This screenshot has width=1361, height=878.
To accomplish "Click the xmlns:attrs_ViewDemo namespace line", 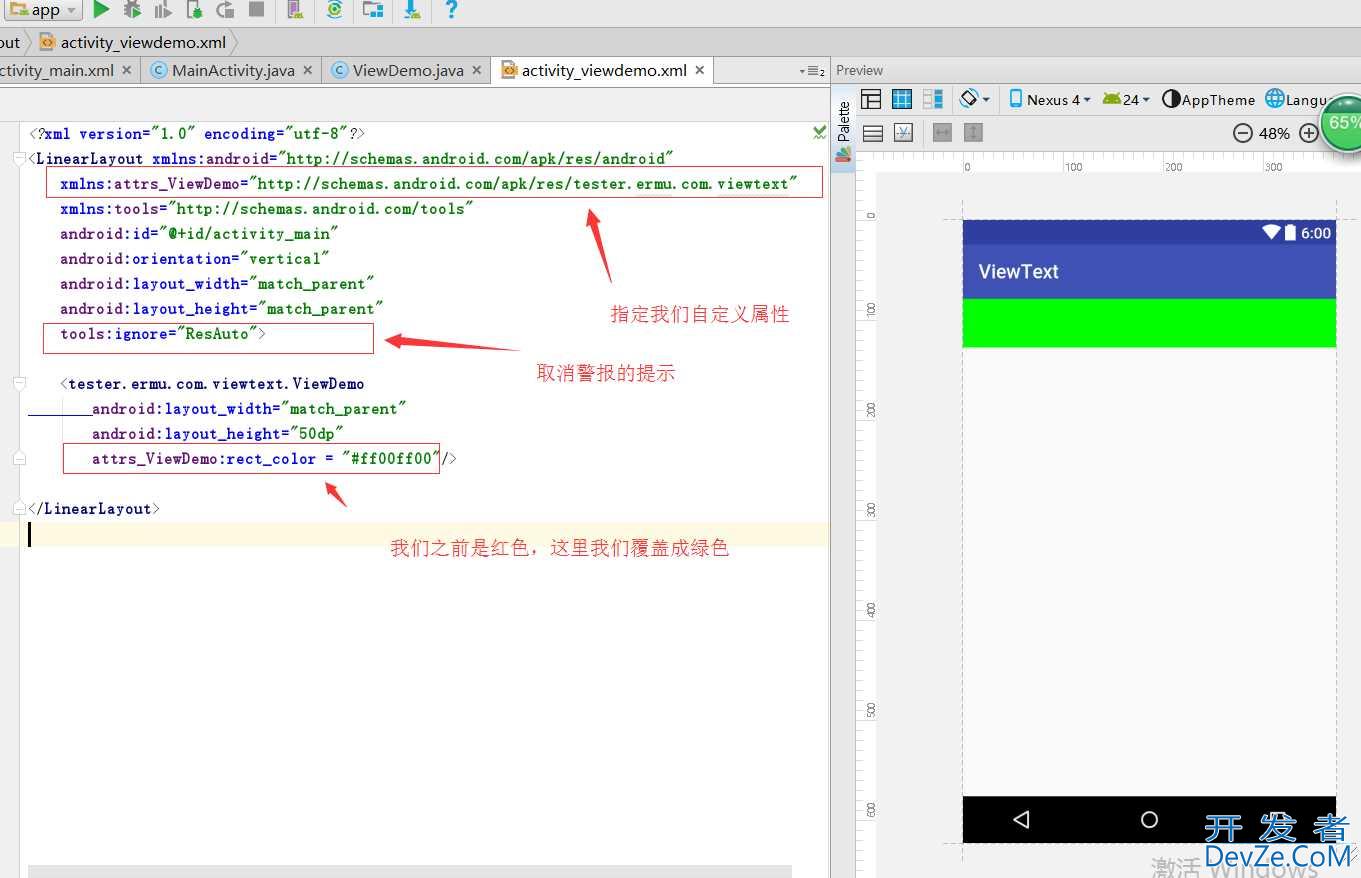I will click(x=429, y=184).
